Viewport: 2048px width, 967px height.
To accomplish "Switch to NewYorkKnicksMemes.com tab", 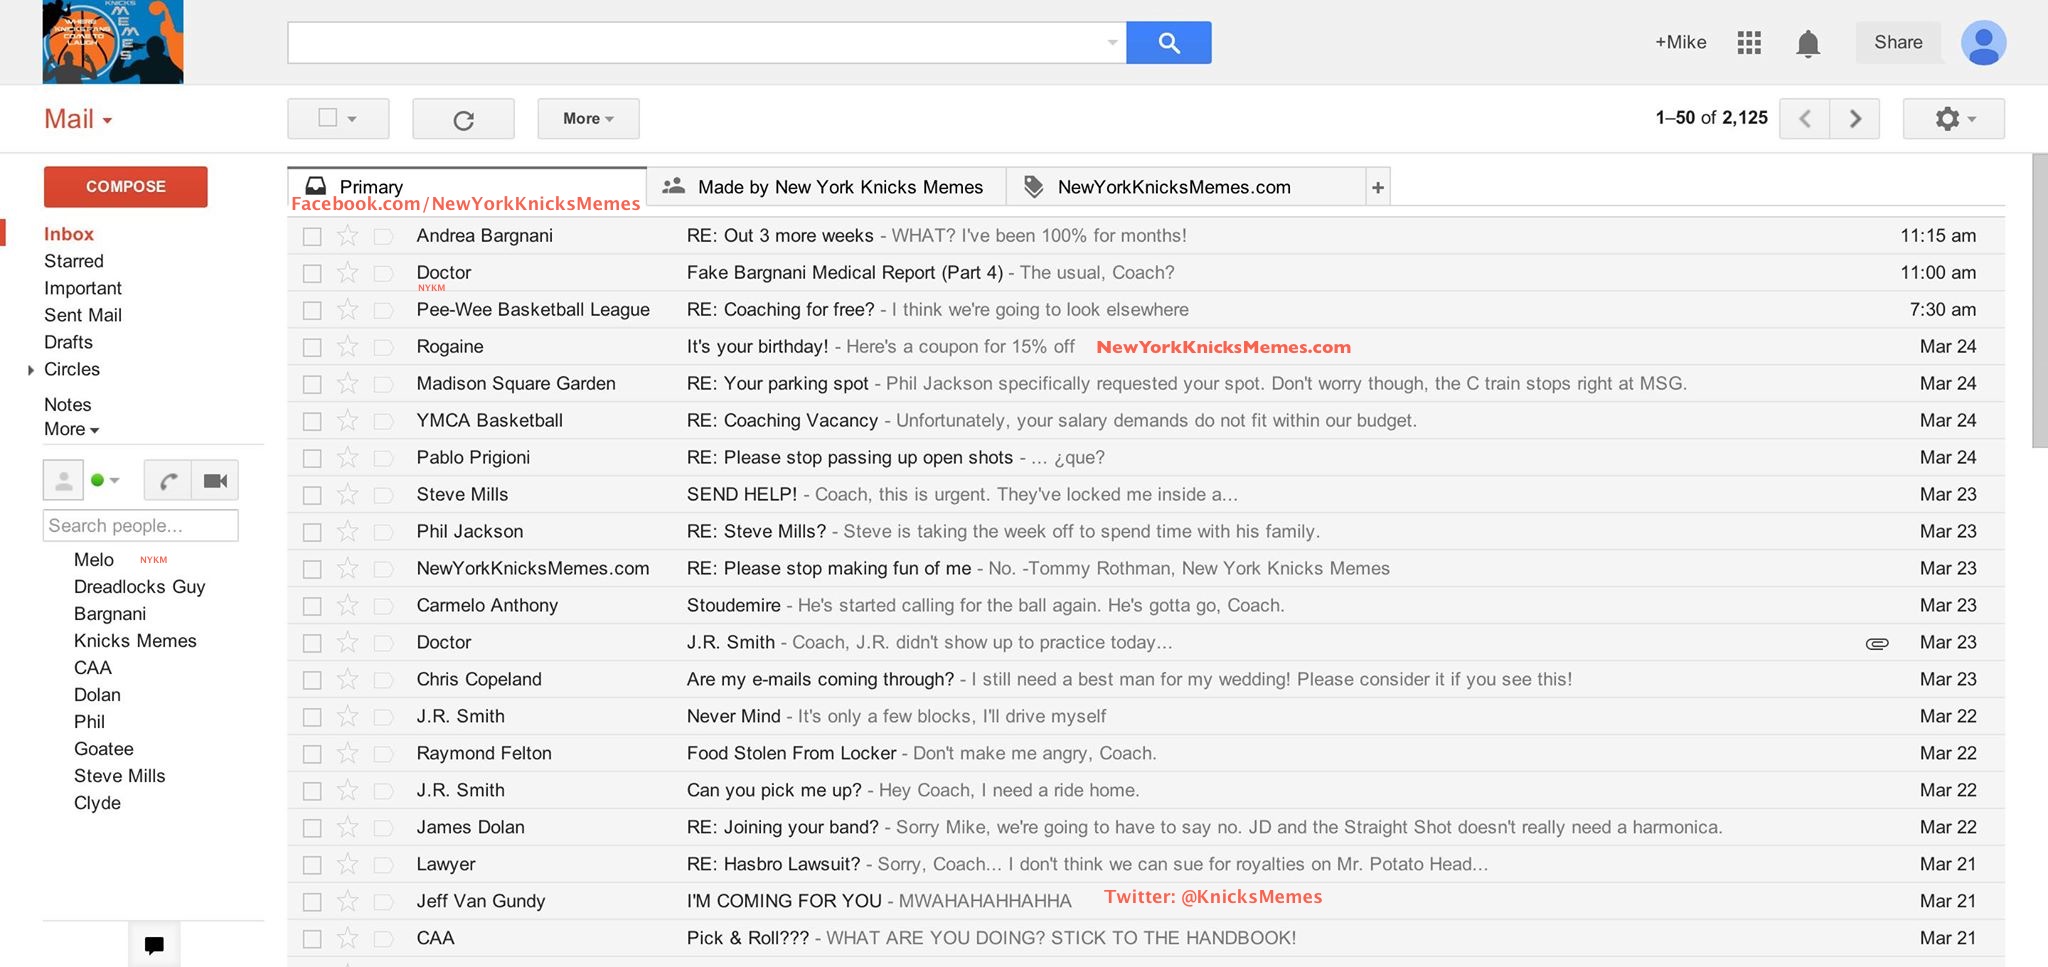I will (1174, 187).
